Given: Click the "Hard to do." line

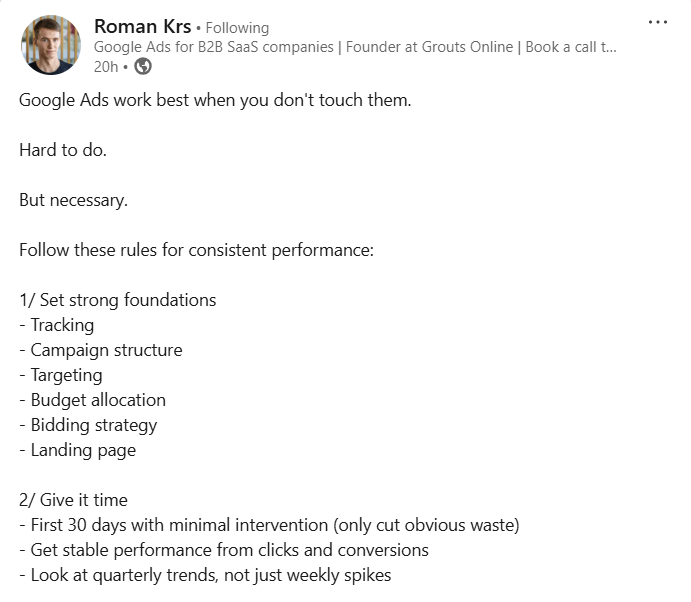Looking at the screenshot, I should [62, 150].
